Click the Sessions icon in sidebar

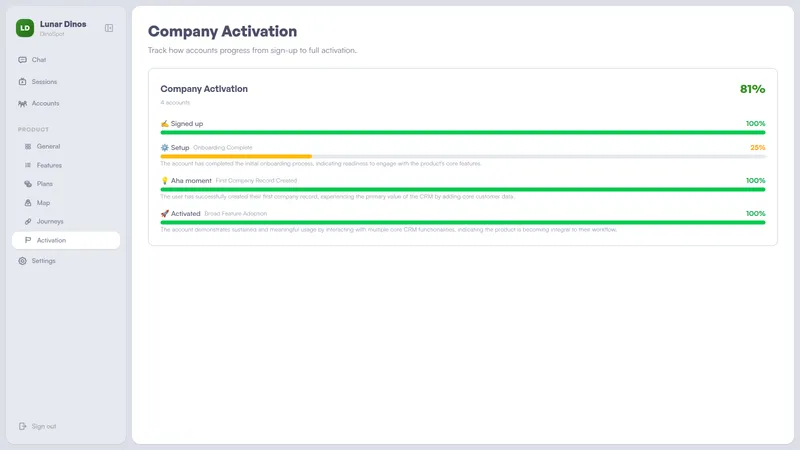[22, 82]
